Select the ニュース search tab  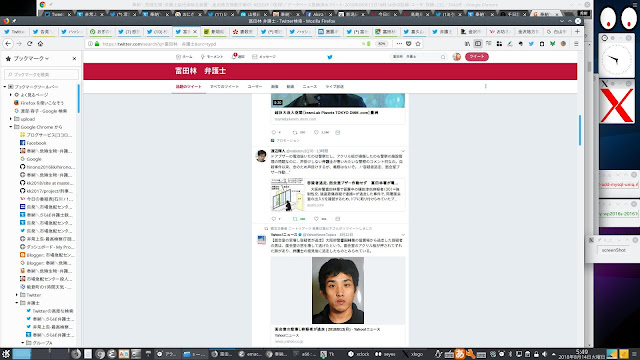click(309, 87)
